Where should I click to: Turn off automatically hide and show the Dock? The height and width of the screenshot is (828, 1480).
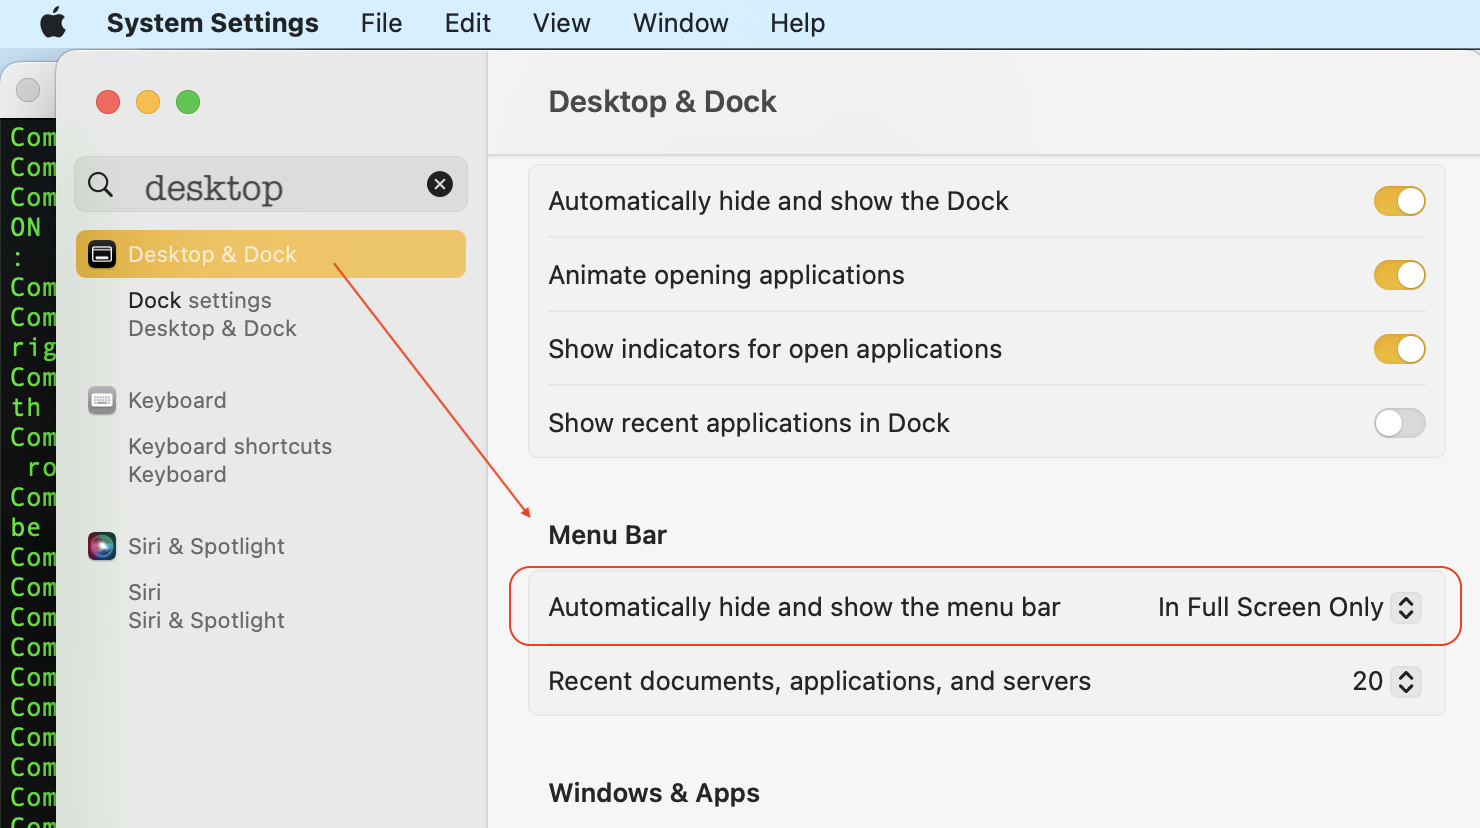tap(1399, 201)
